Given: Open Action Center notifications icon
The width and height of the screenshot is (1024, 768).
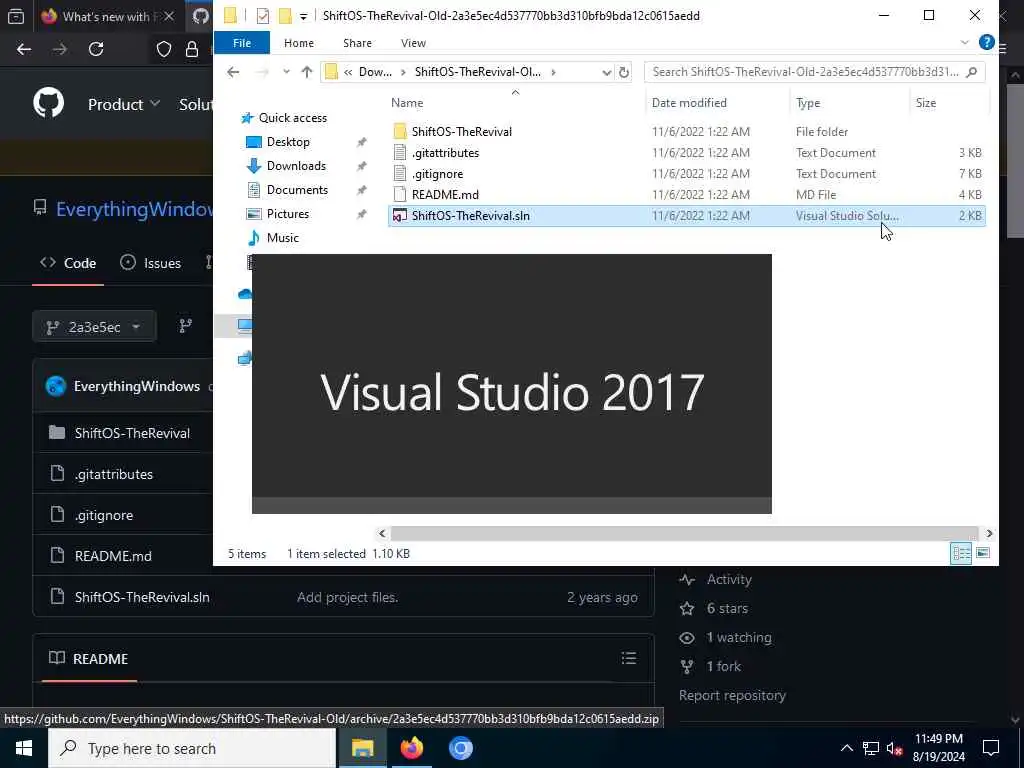Looking at the screenshot, I should pos(991,748).
